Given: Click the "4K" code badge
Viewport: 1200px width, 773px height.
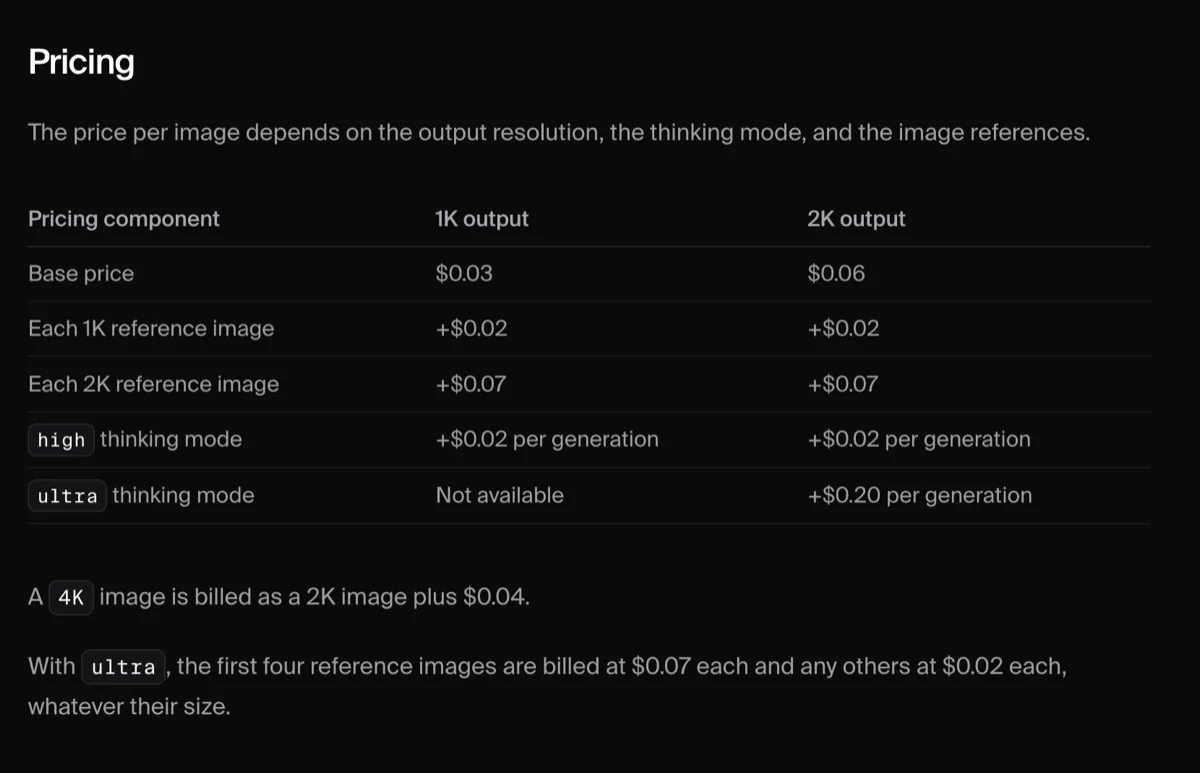Looking at the screenshot, I should point(71,599).
